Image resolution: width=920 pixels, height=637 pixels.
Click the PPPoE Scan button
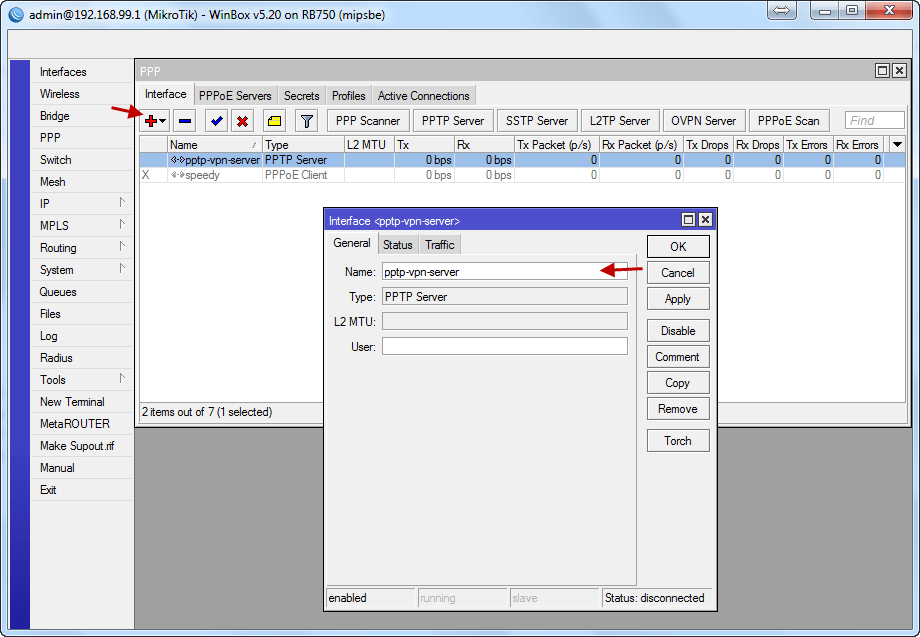point(789,121)
